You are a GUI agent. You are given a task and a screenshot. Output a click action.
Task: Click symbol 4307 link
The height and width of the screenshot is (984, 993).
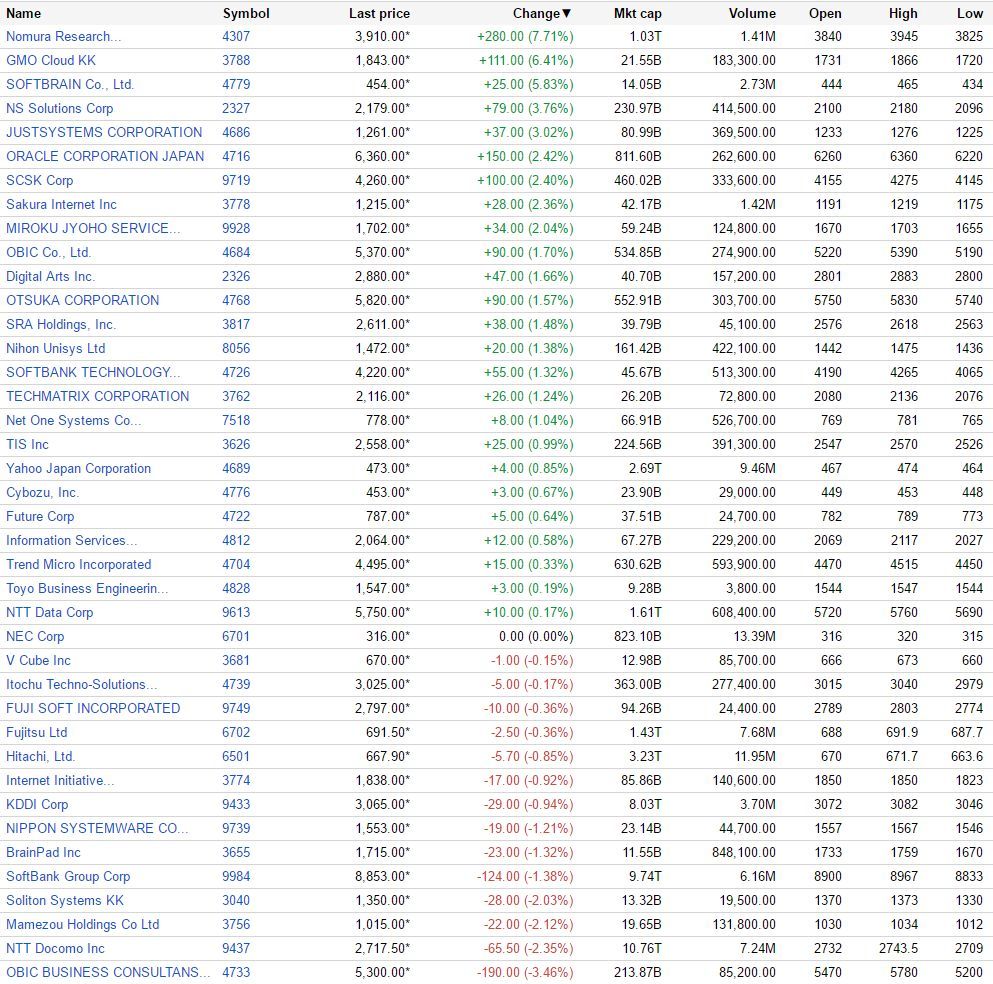[x=236, y=37]
